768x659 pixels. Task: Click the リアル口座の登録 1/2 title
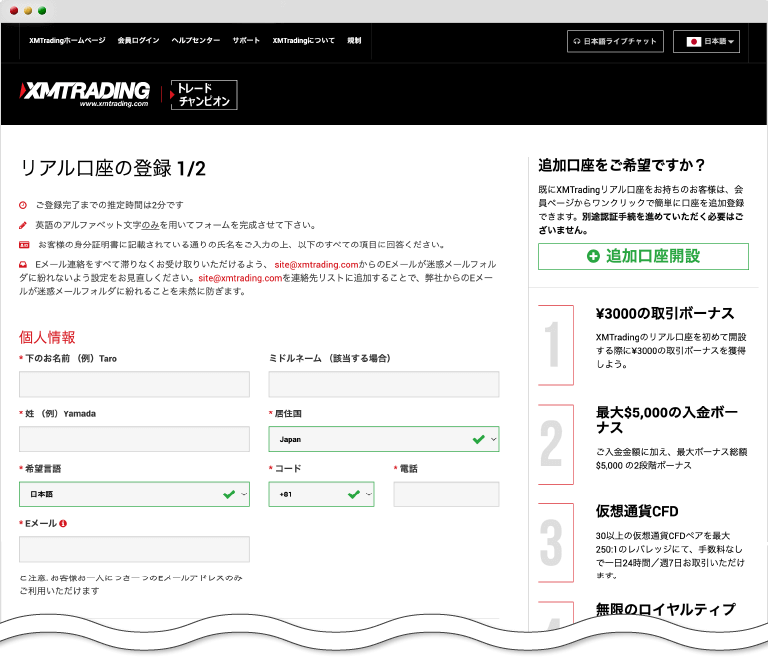click(112, 169)
